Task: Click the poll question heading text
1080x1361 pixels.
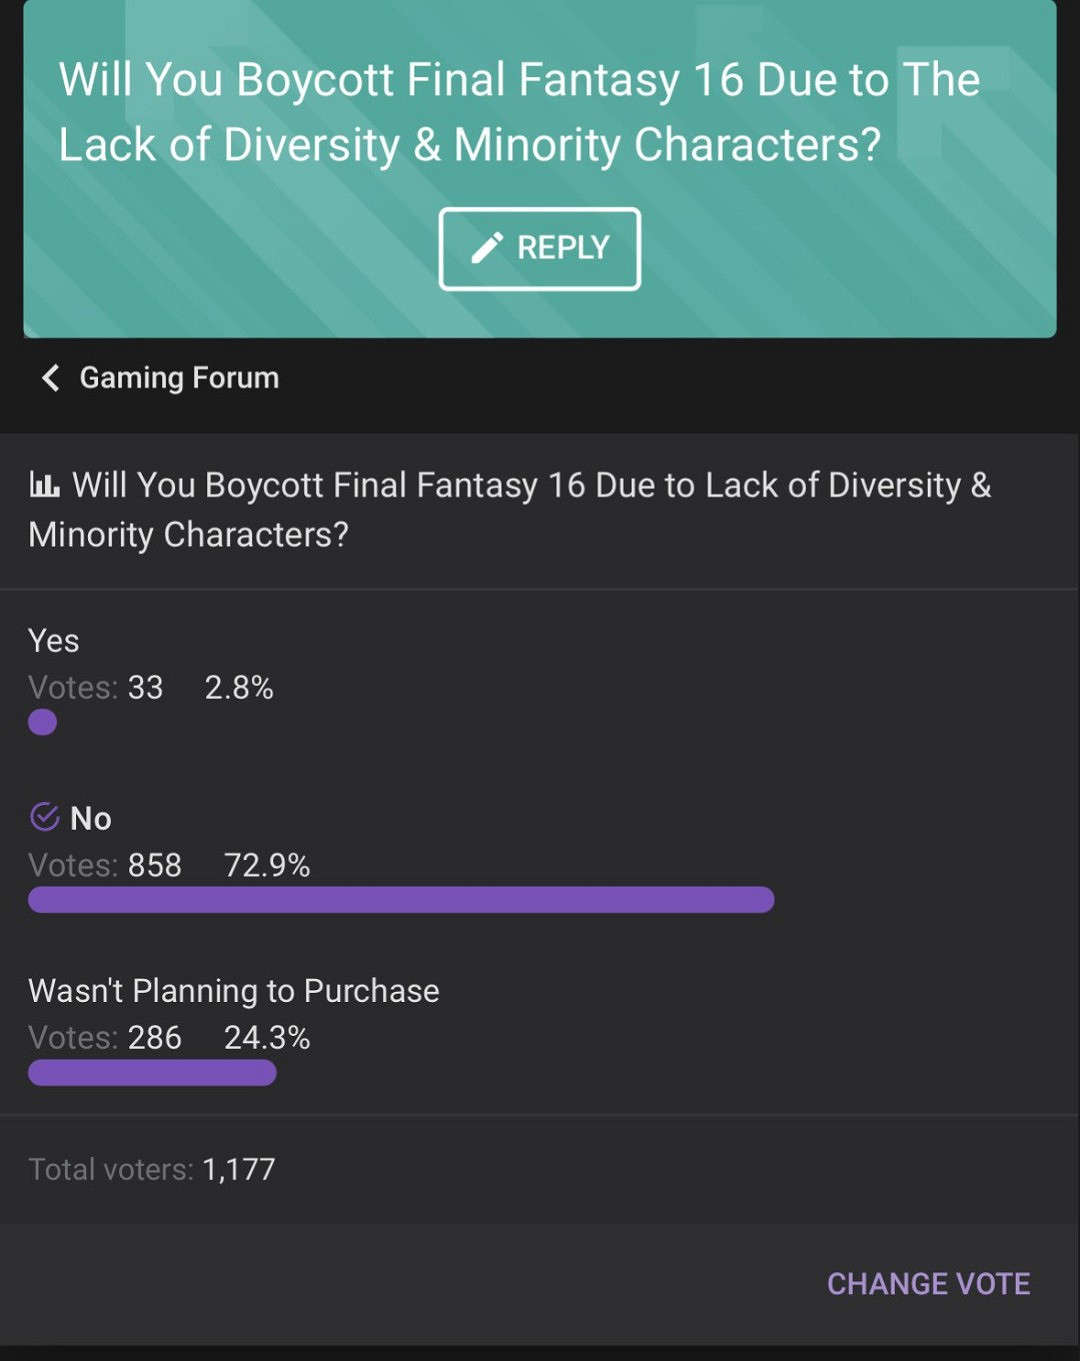Action: [510, 510]
